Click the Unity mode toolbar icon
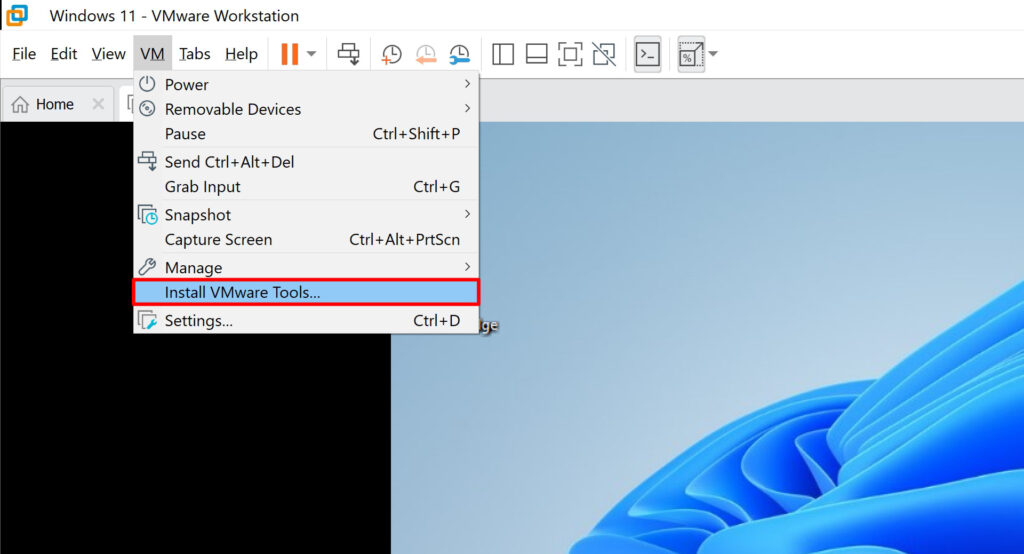 point(604,54)
